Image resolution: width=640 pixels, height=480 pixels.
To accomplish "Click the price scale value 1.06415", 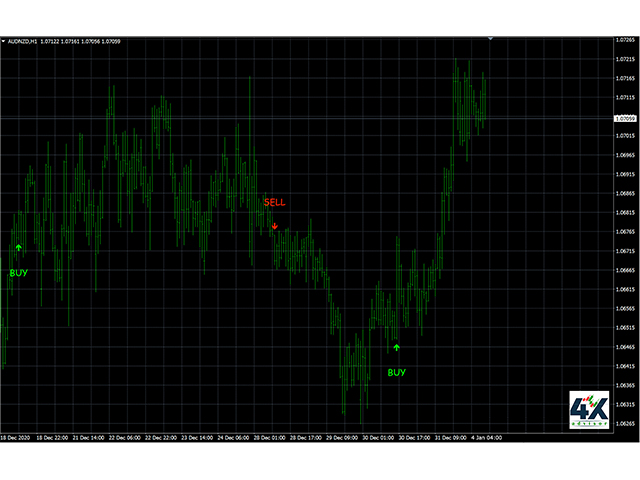I will 625,366.
